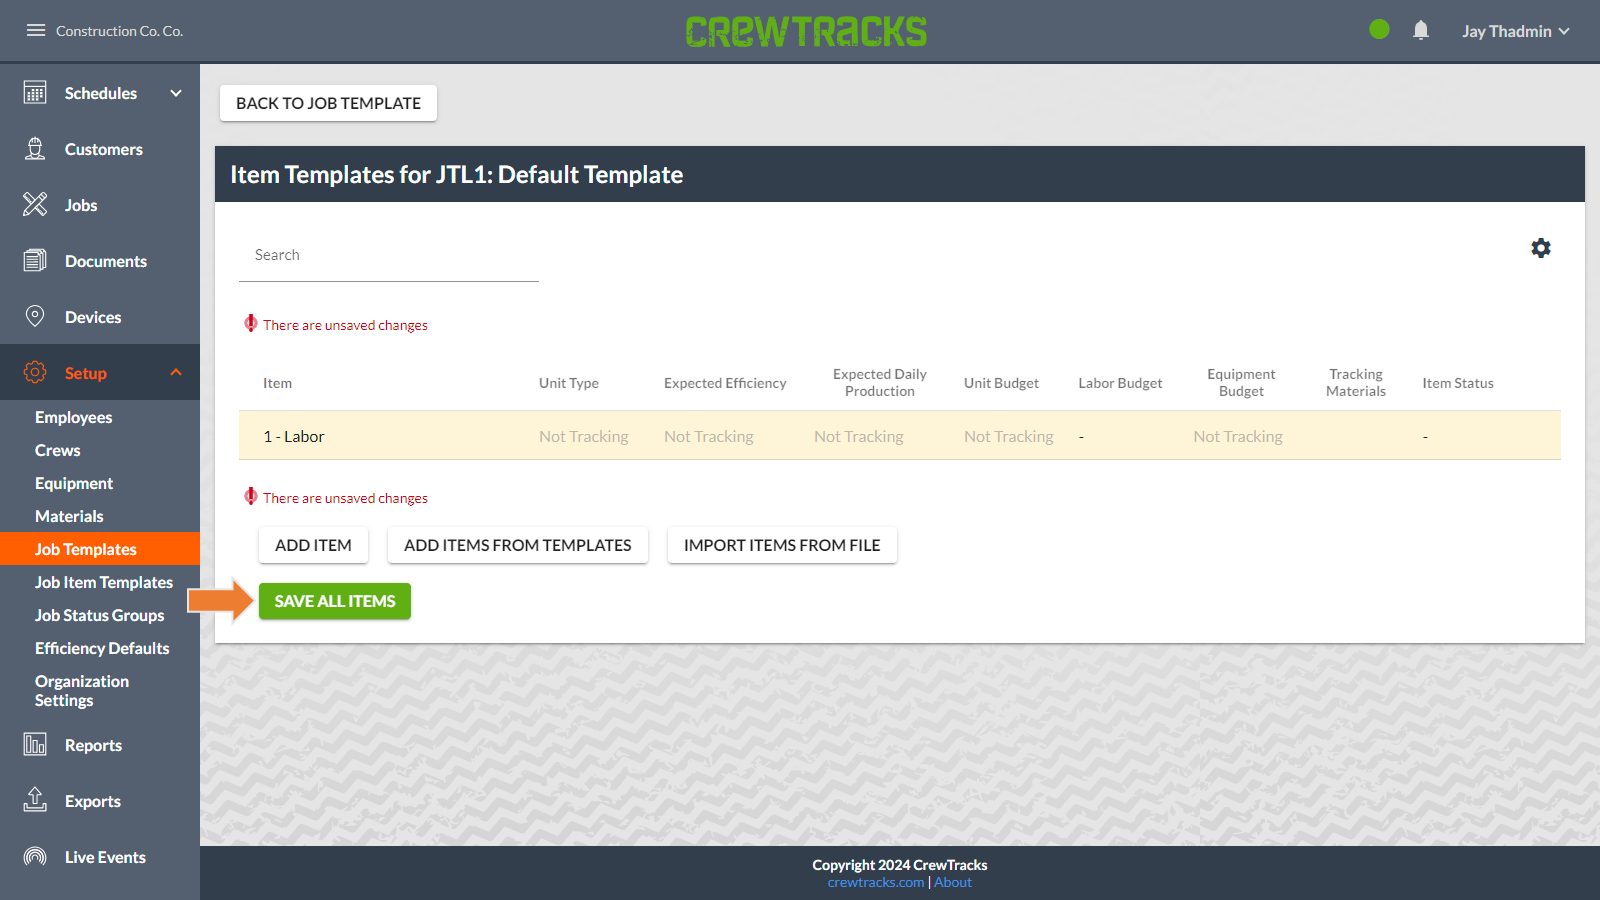Select Job Templates under Setup

pos(100,549)
